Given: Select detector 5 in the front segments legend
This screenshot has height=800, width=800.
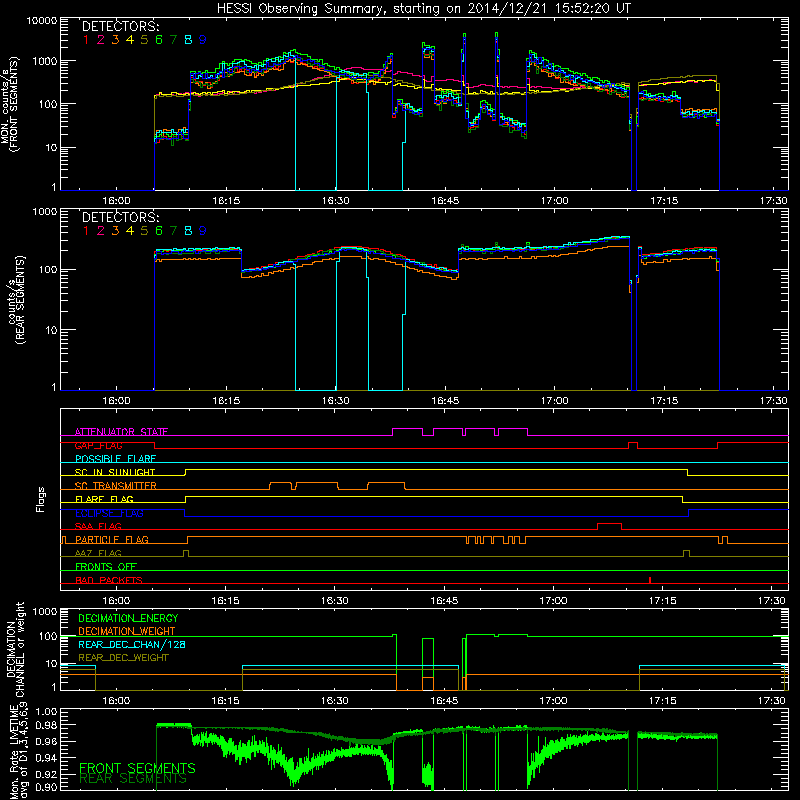Looking at the screenshot, I should (144, 40).
